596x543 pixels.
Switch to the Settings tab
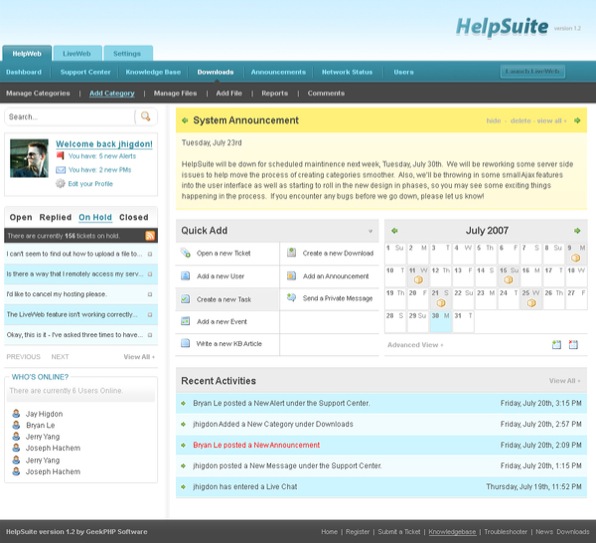(x=127, y=54)
